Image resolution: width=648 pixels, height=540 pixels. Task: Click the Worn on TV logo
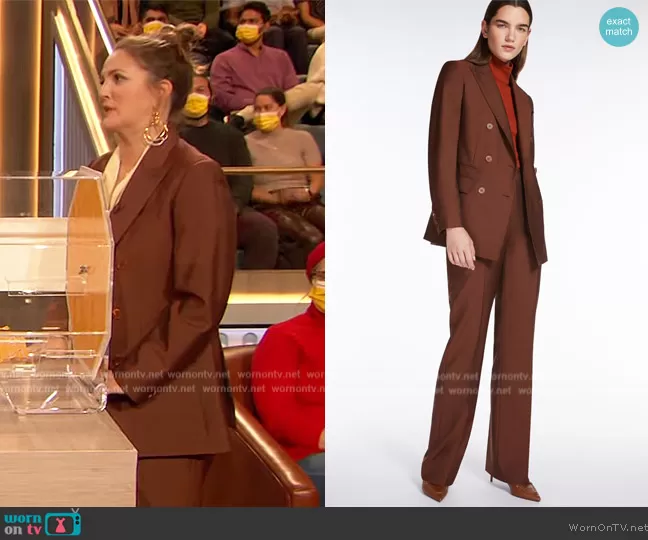click(x=42, y=523)
